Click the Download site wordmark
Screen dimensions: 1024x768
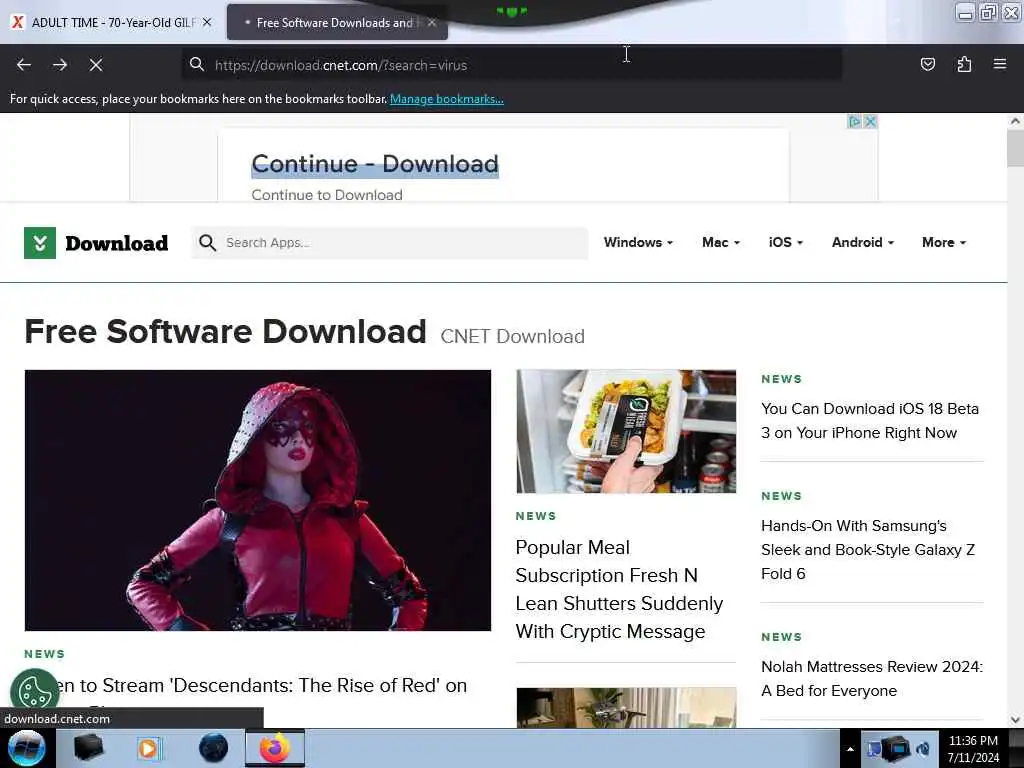coord(117,243)
